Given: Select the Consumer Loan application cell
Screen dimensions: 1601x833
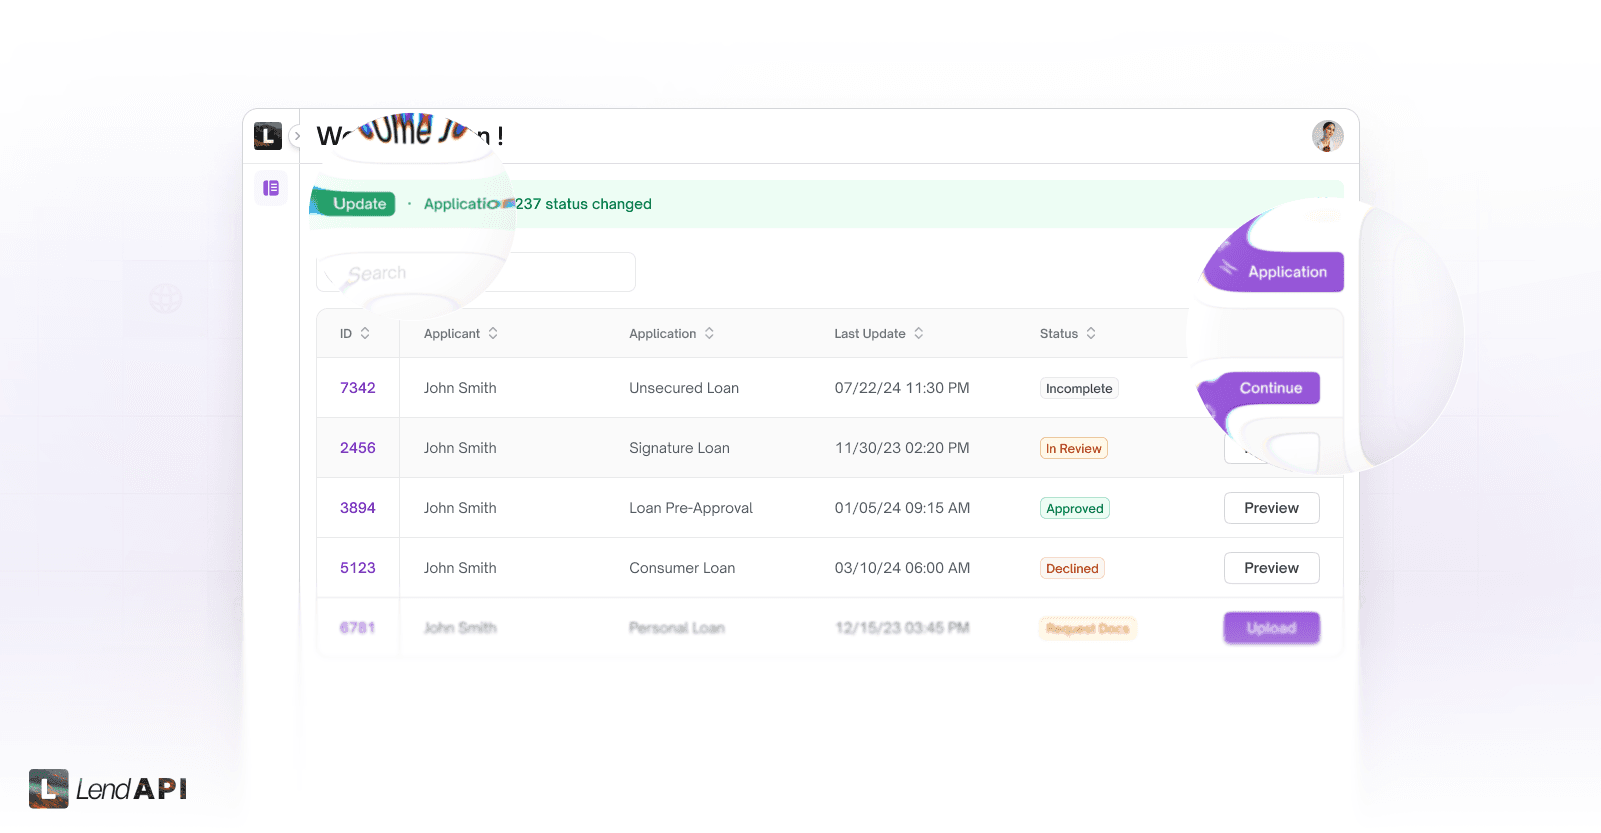Looking at the screenshot, I should pyautogui.click(x=682, y=568).
